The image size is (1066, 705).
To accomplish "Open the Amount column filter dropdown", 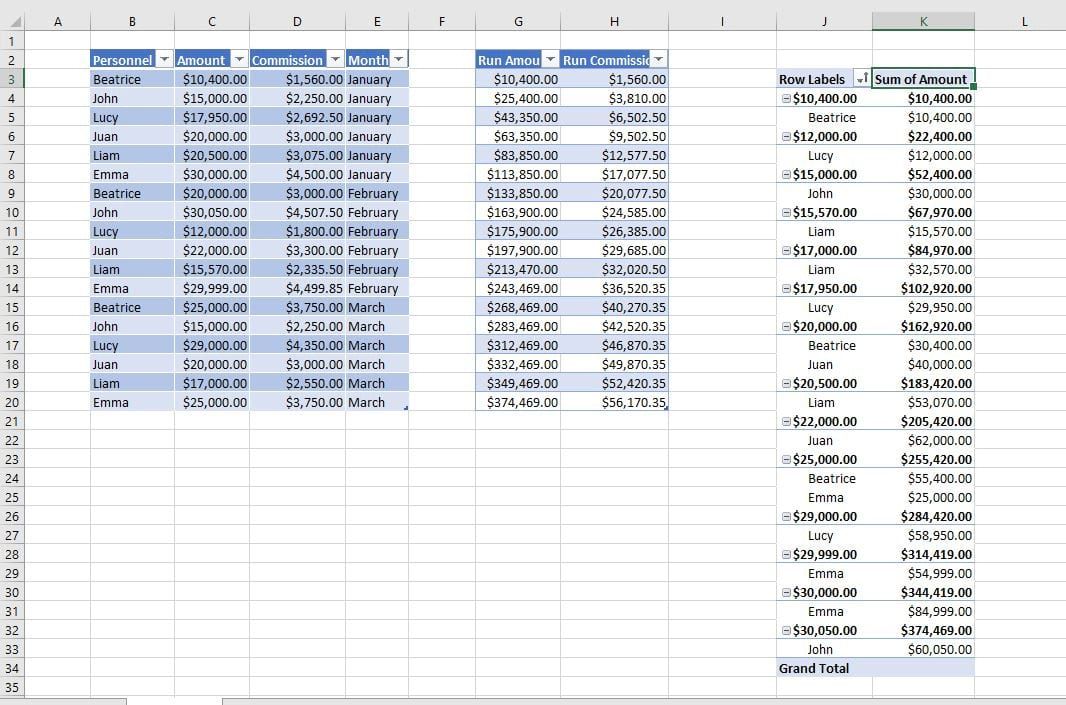I will click(x=239, y=60).
